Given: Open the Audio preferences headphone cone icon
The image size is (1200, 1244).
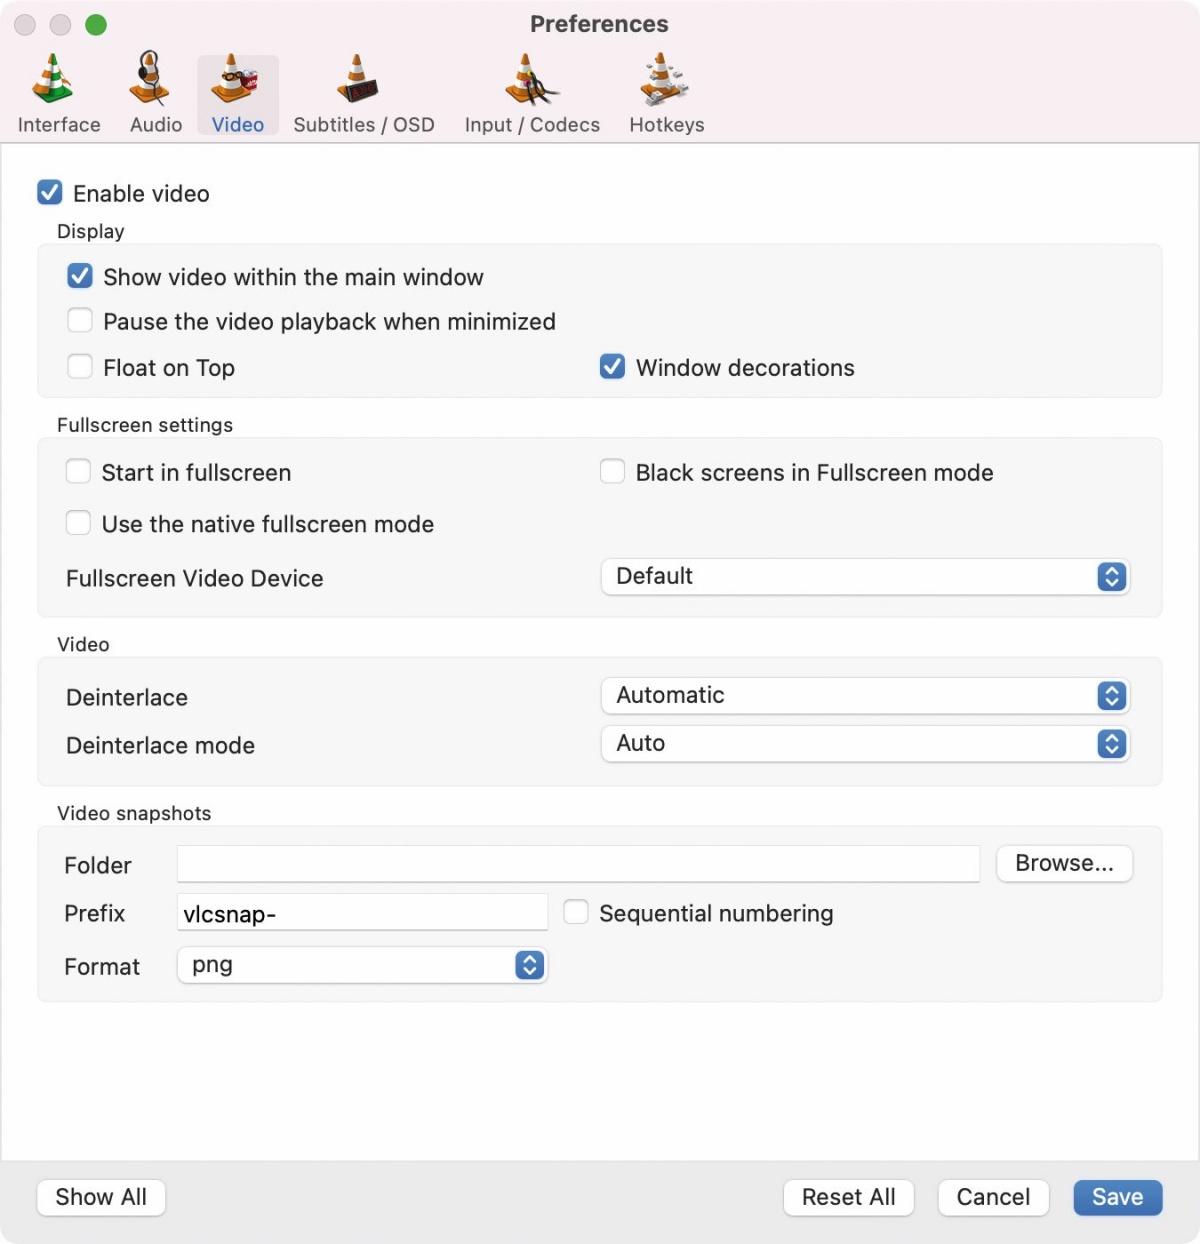Looking at the screenshot, I should 151,79.
